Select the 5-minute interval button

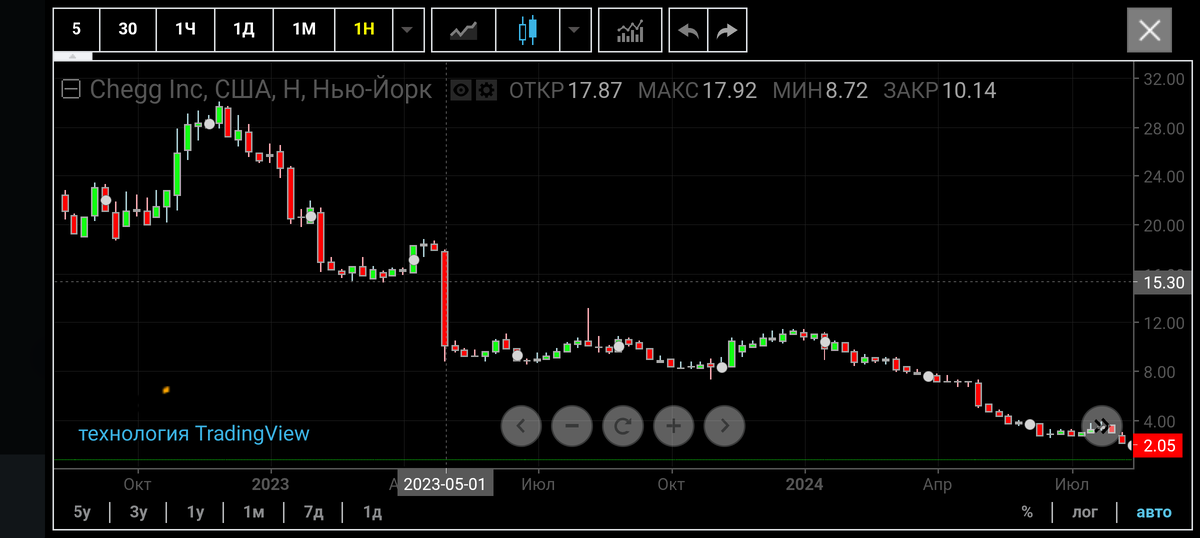click(x=76, y=29)
